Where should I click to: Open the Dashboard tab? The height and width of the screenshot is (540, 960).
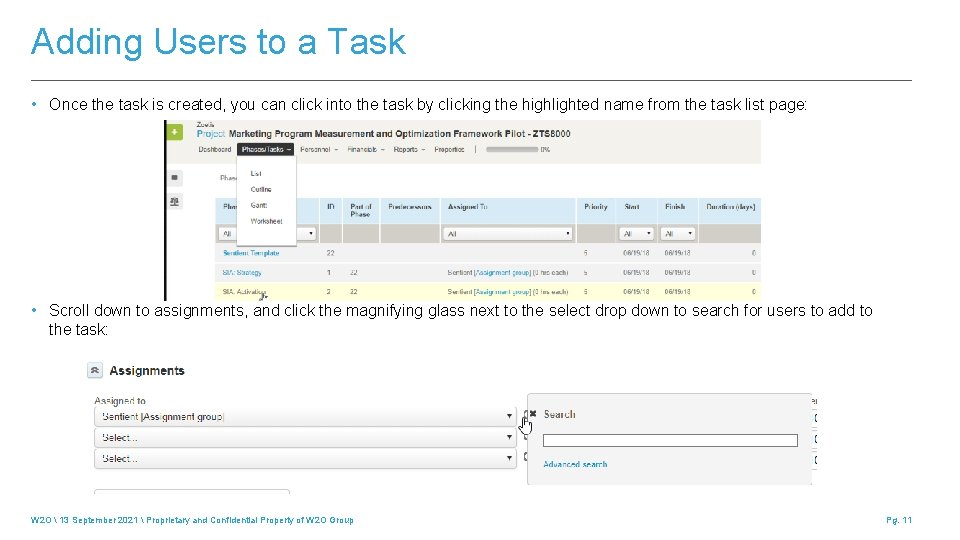point(215,149)
